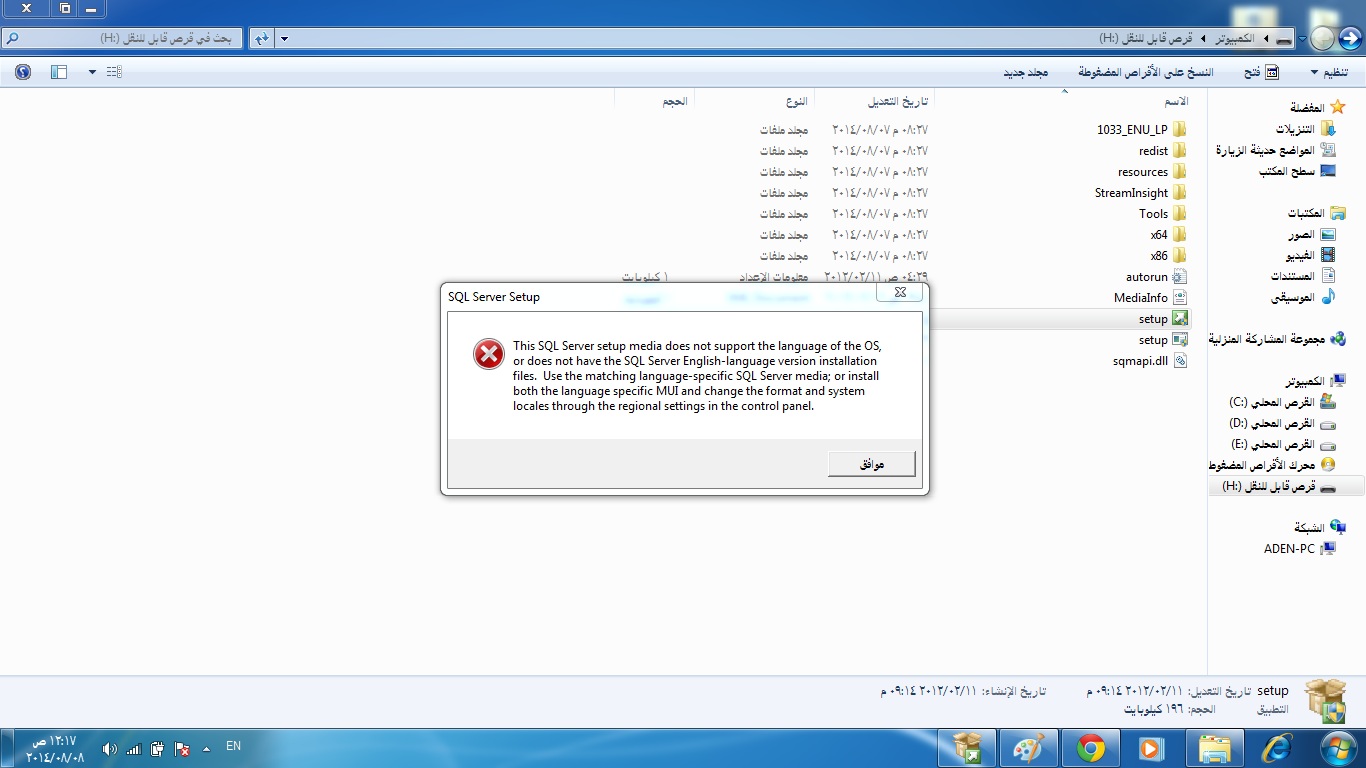Open Paint from the taskbar

(x=1029, y=748)
